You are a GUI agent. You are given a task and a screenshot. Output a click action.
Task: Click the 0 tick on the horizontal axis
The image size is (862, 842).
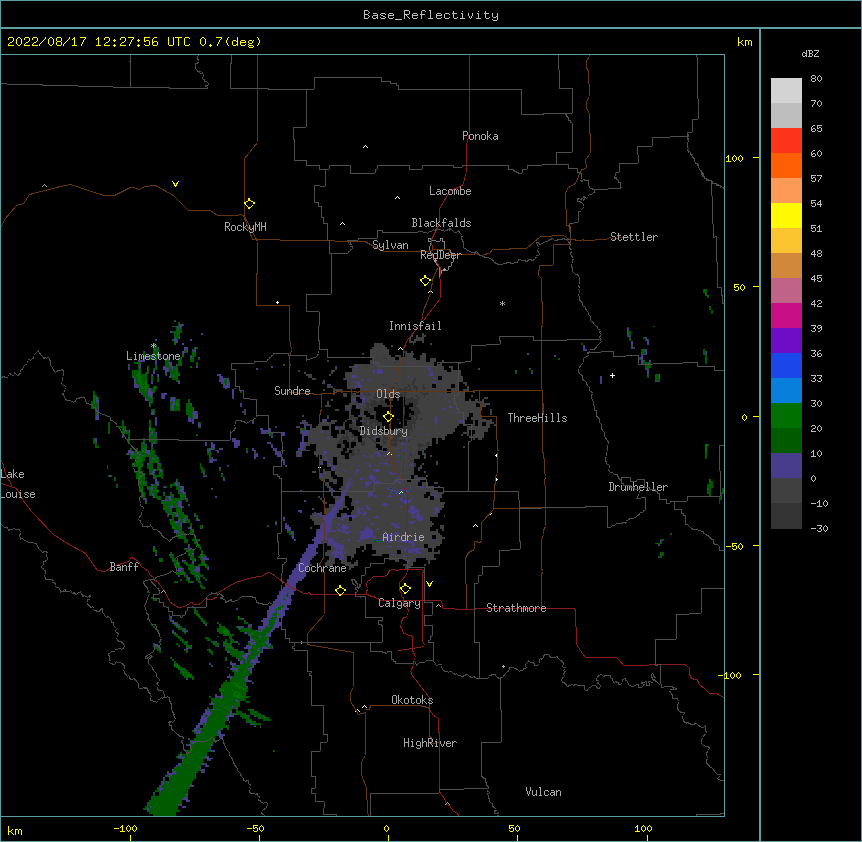click(386, 828)
